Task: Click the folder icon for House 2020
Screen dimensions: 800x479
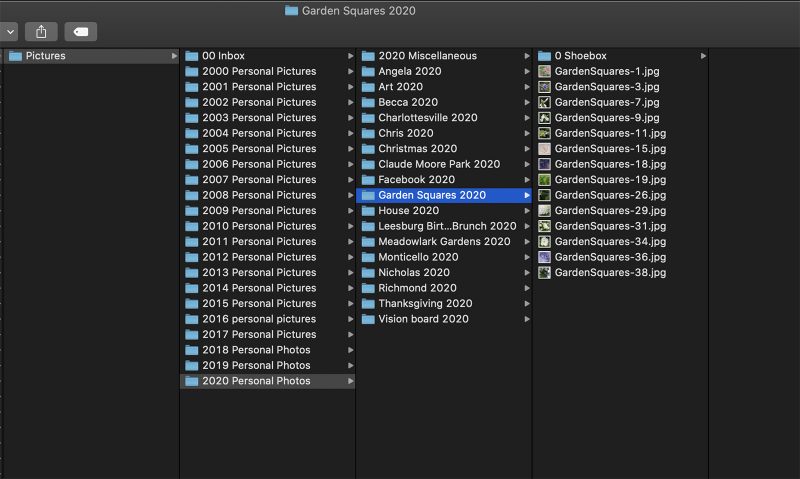Action: point(368,211)
